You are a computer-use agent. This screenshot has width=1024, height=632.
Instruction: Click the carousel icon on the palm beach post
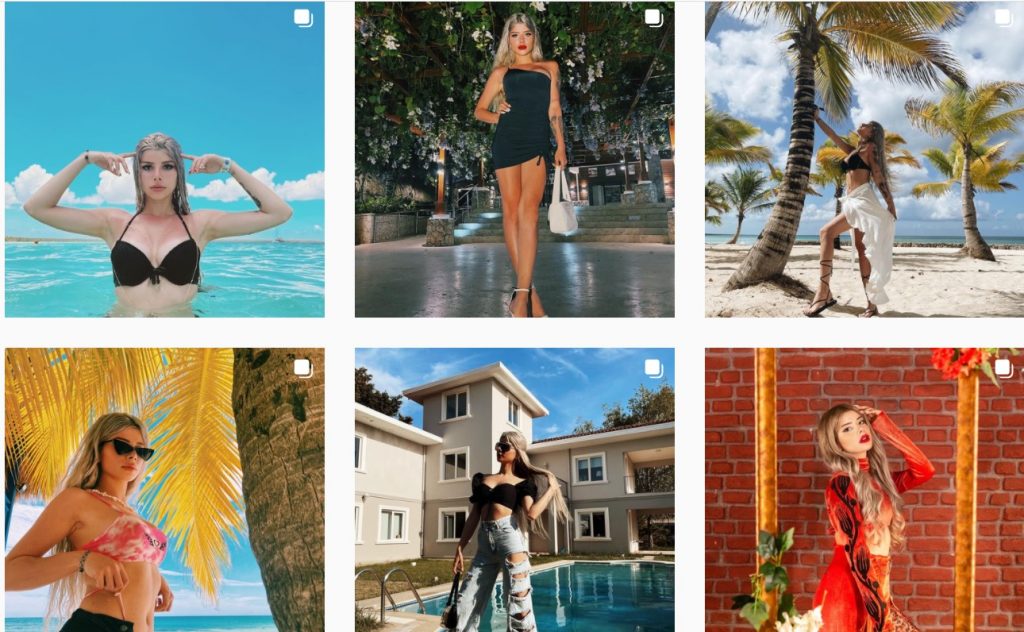1004,18
